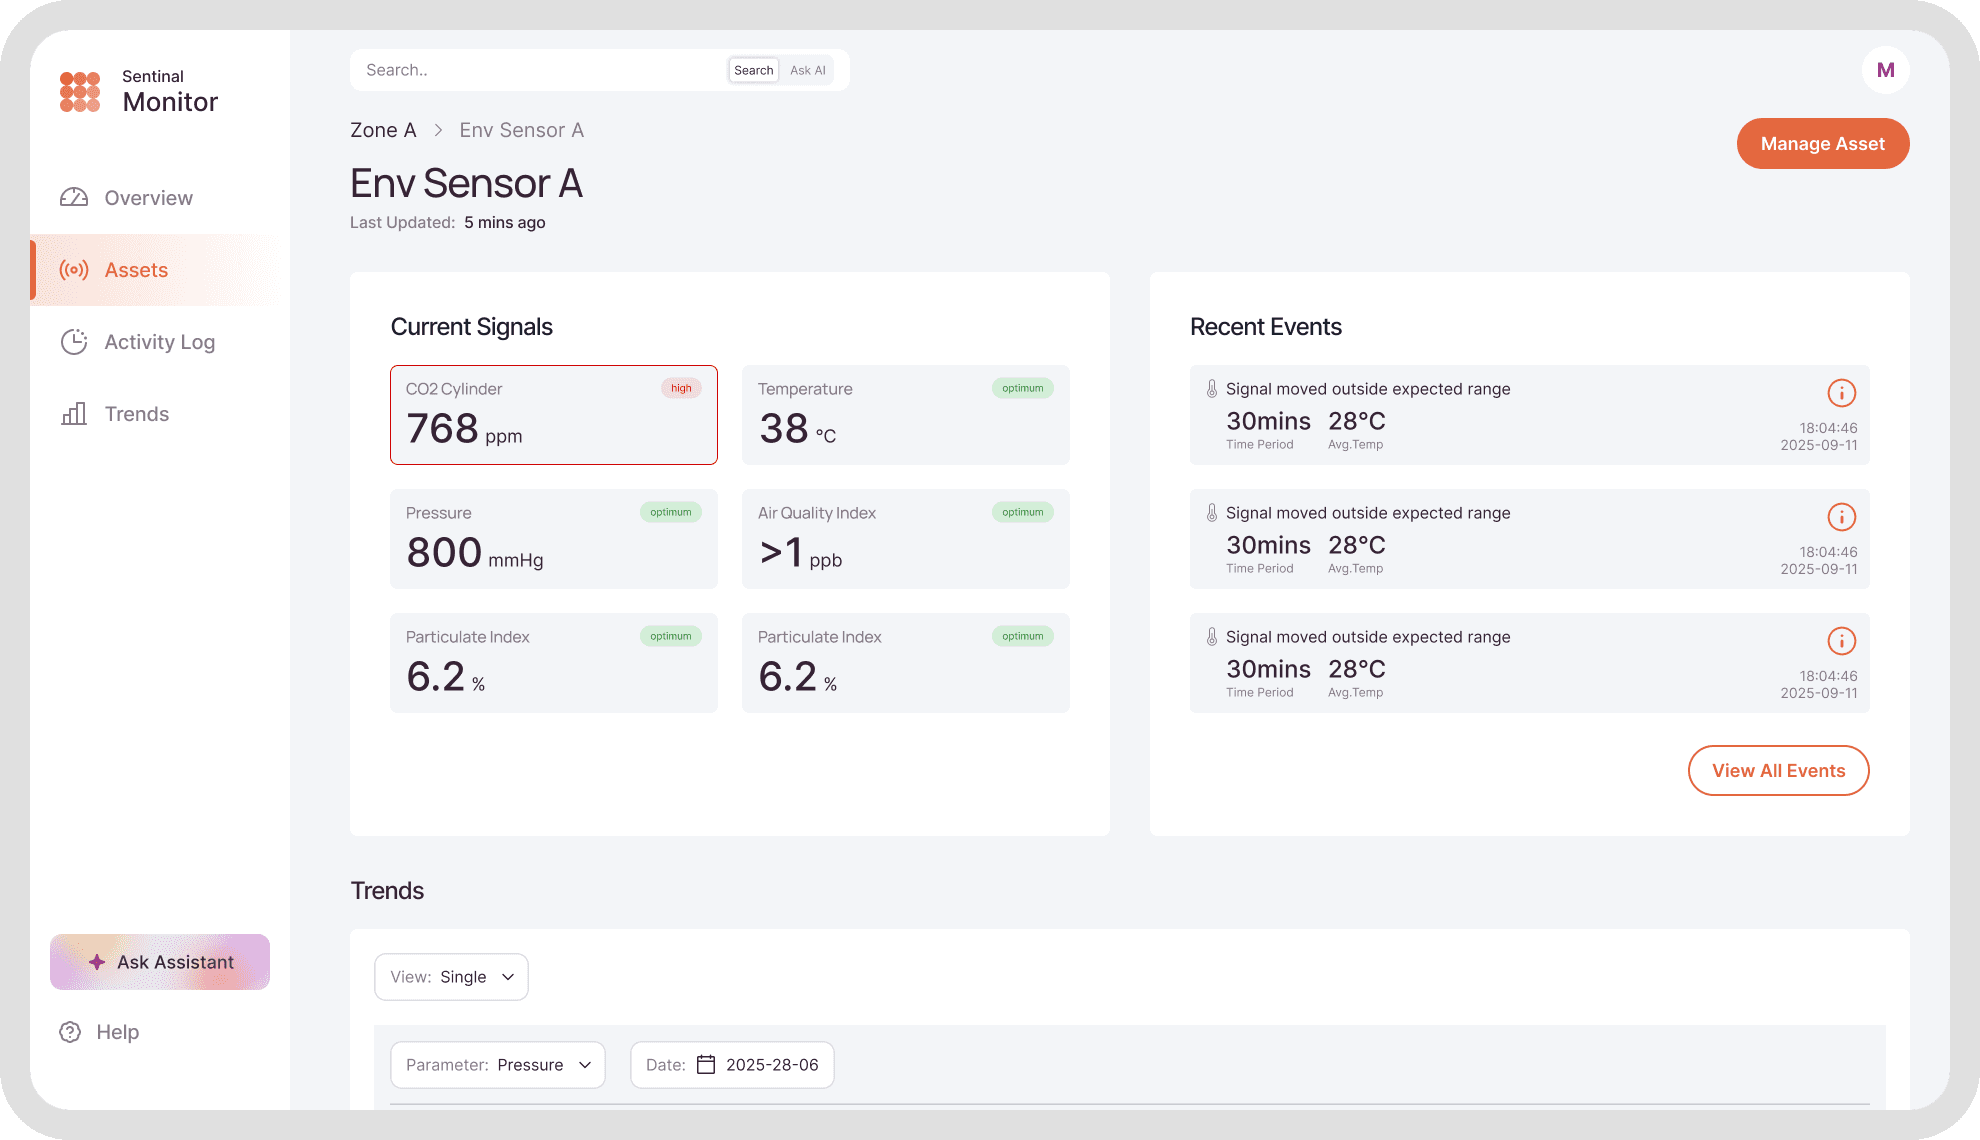Go to Activity Log in sidebar
The width and height of the screenshot is (1980, 1140).
[159, 342]
